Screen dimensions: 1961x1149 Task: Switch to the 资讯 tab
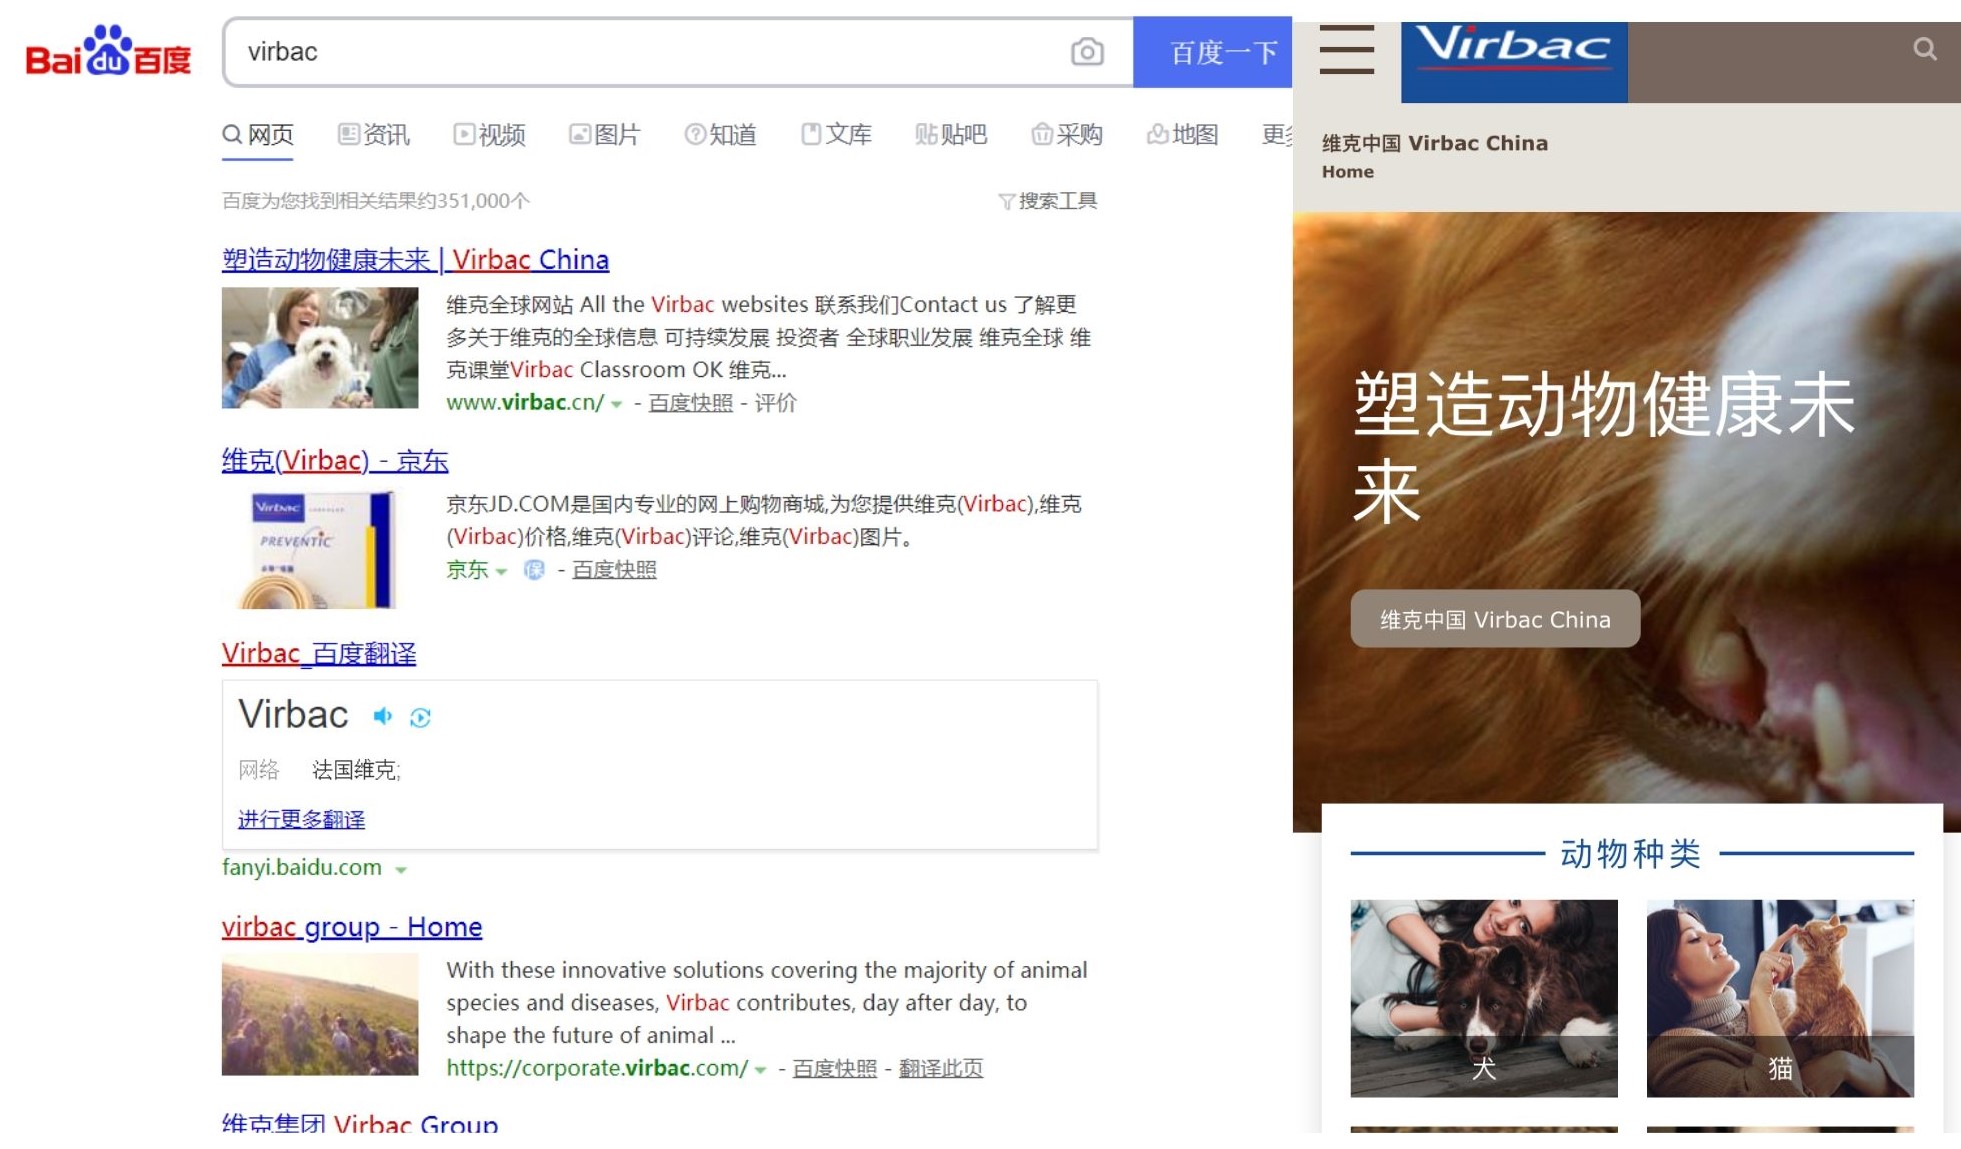374,135
